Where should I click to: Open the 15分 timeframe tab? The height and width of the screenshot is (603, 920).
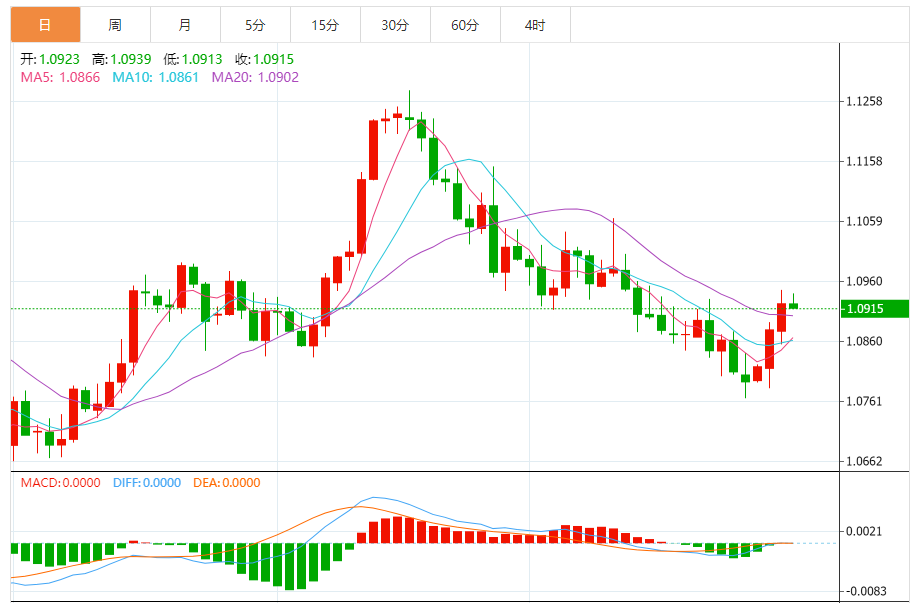tap(325, 25)
